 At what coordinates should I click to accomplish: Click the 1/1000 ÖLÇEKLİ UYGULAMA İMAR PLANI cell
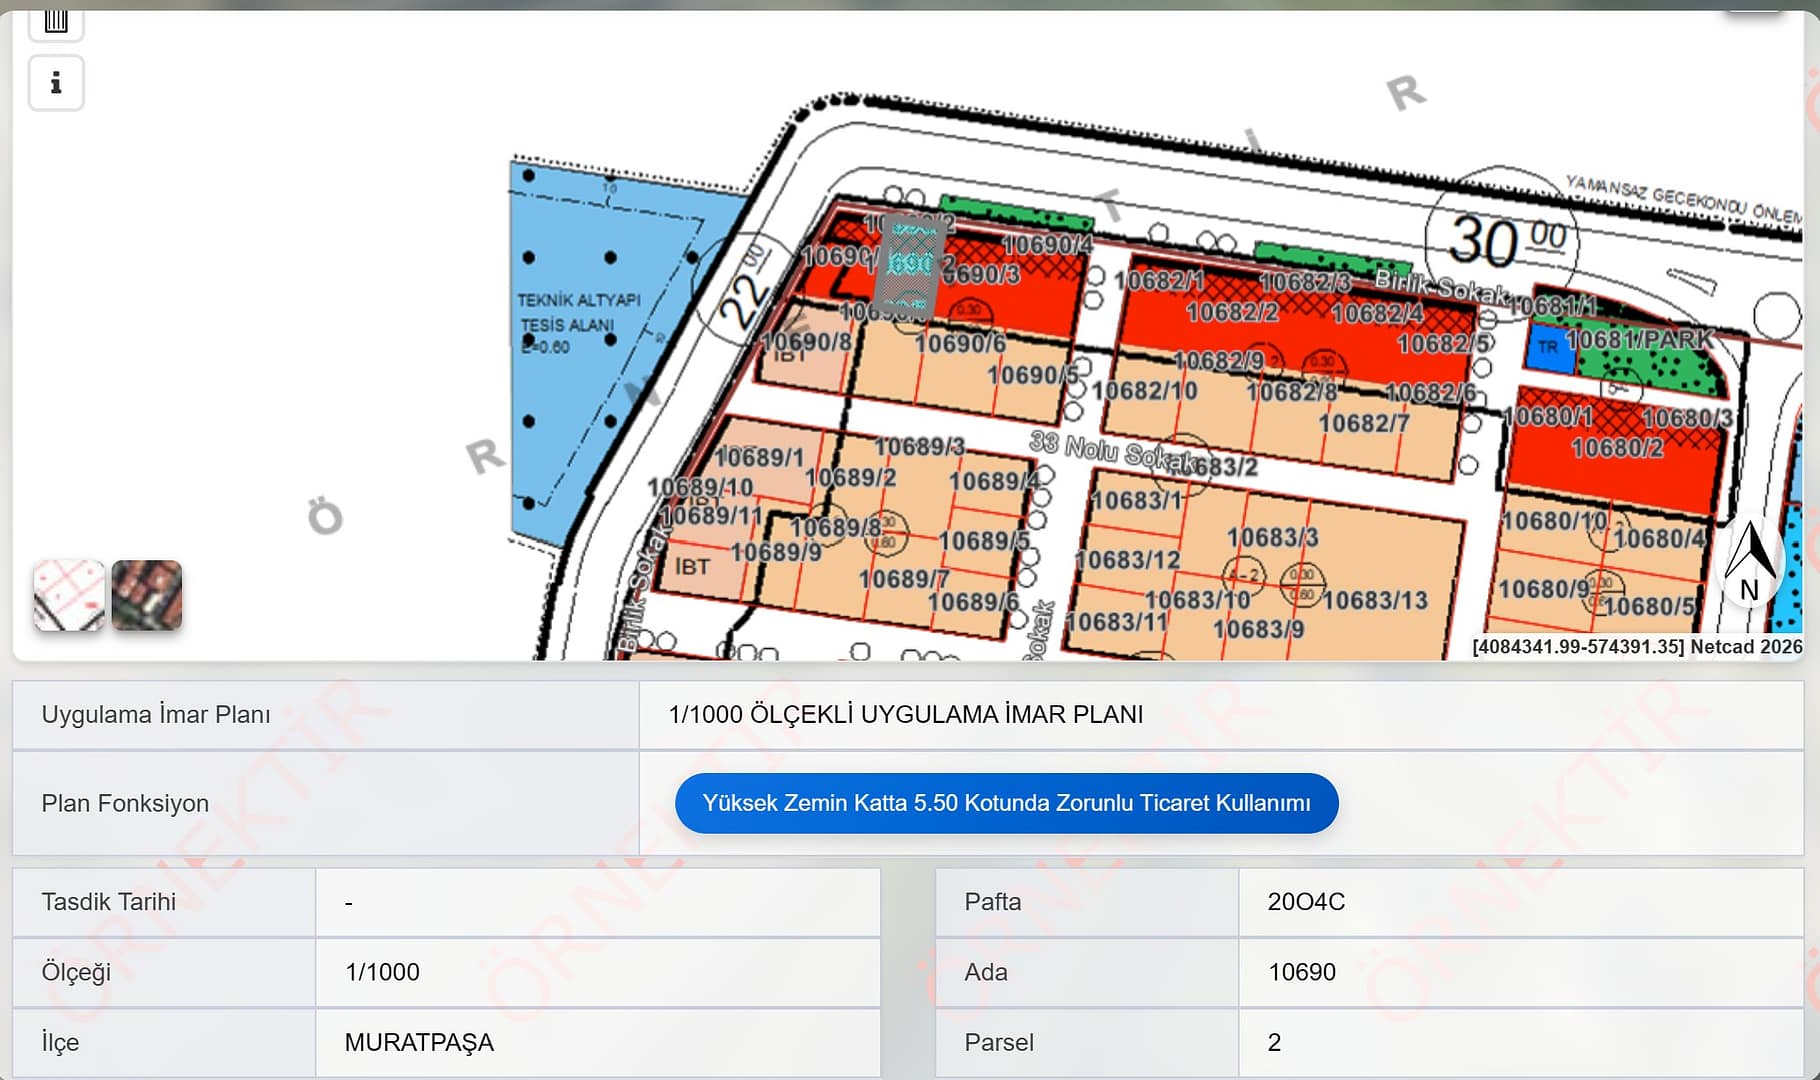[1221, 715]
